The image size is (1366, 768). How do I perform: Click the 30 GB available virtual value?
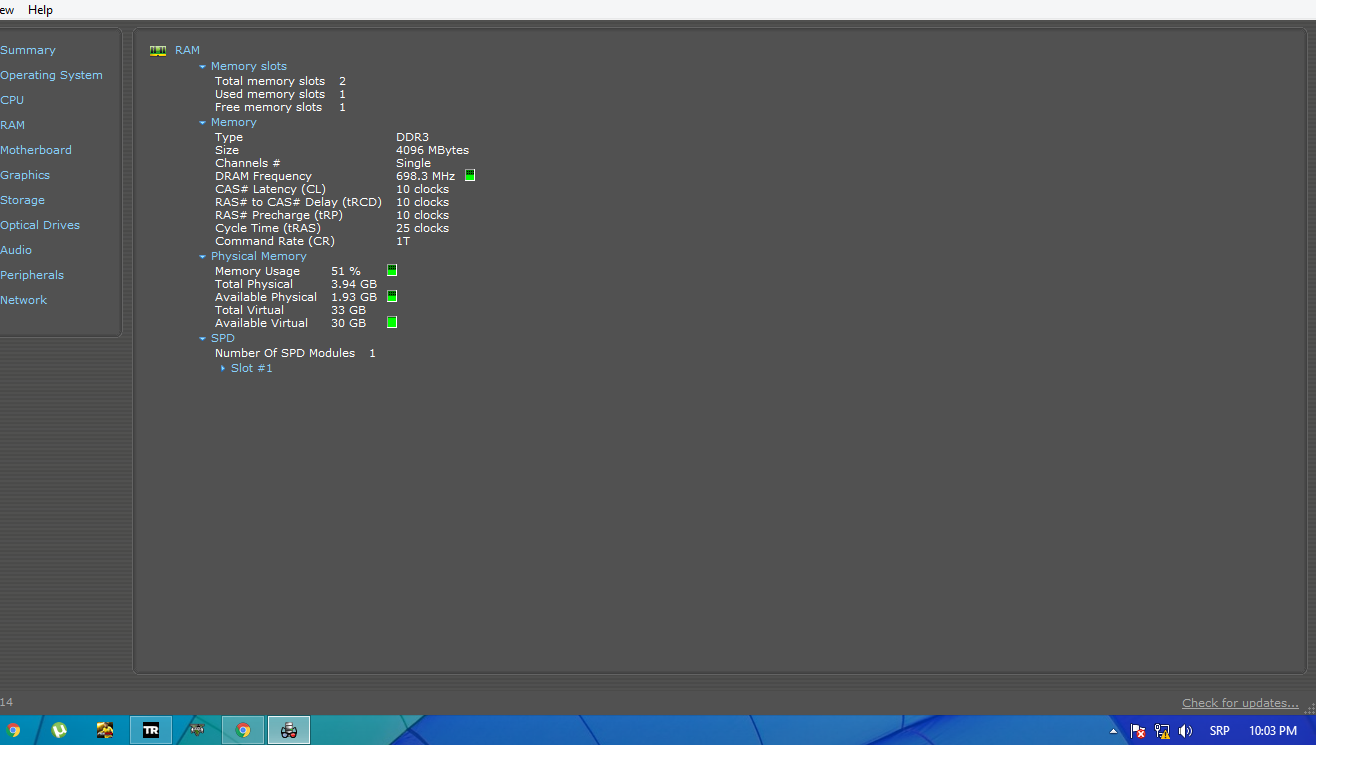point(348,323)
